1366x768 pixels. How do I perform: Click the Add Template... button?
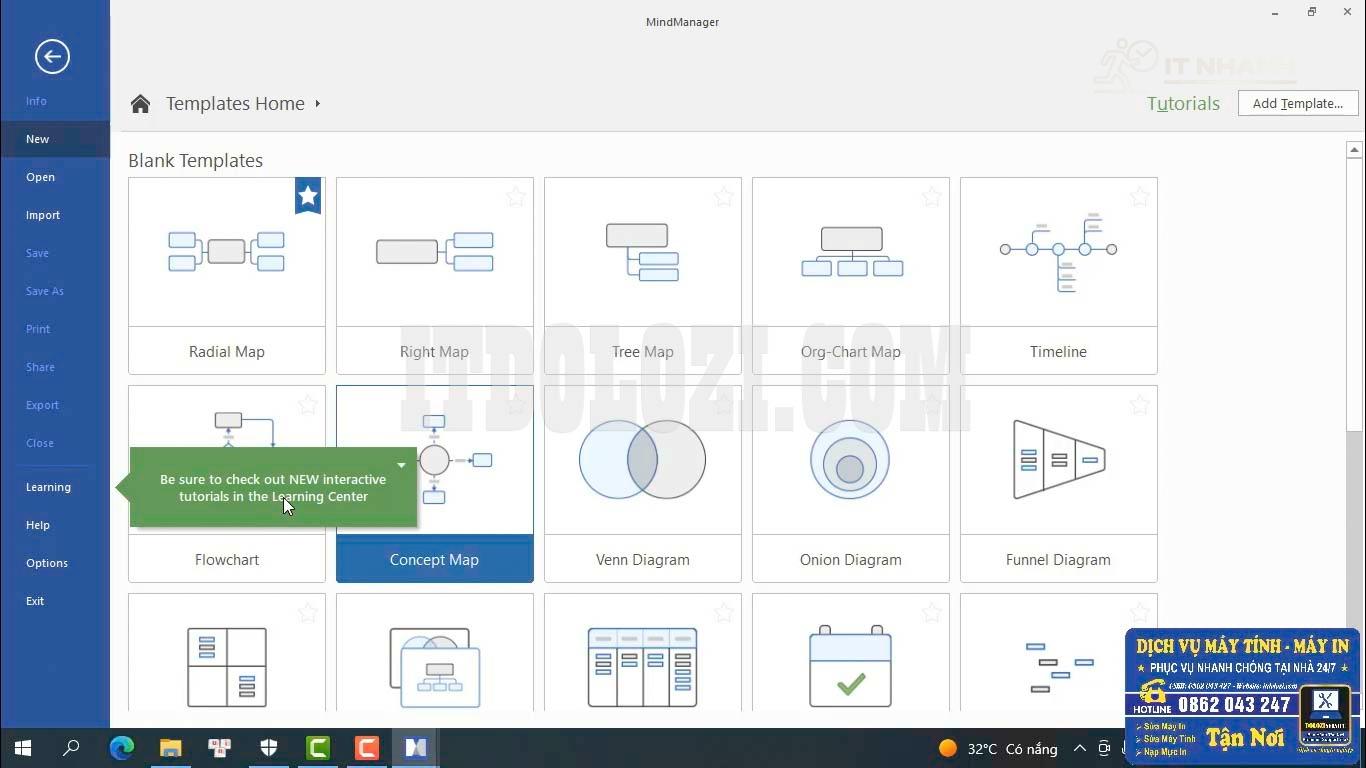[1297, 103]
